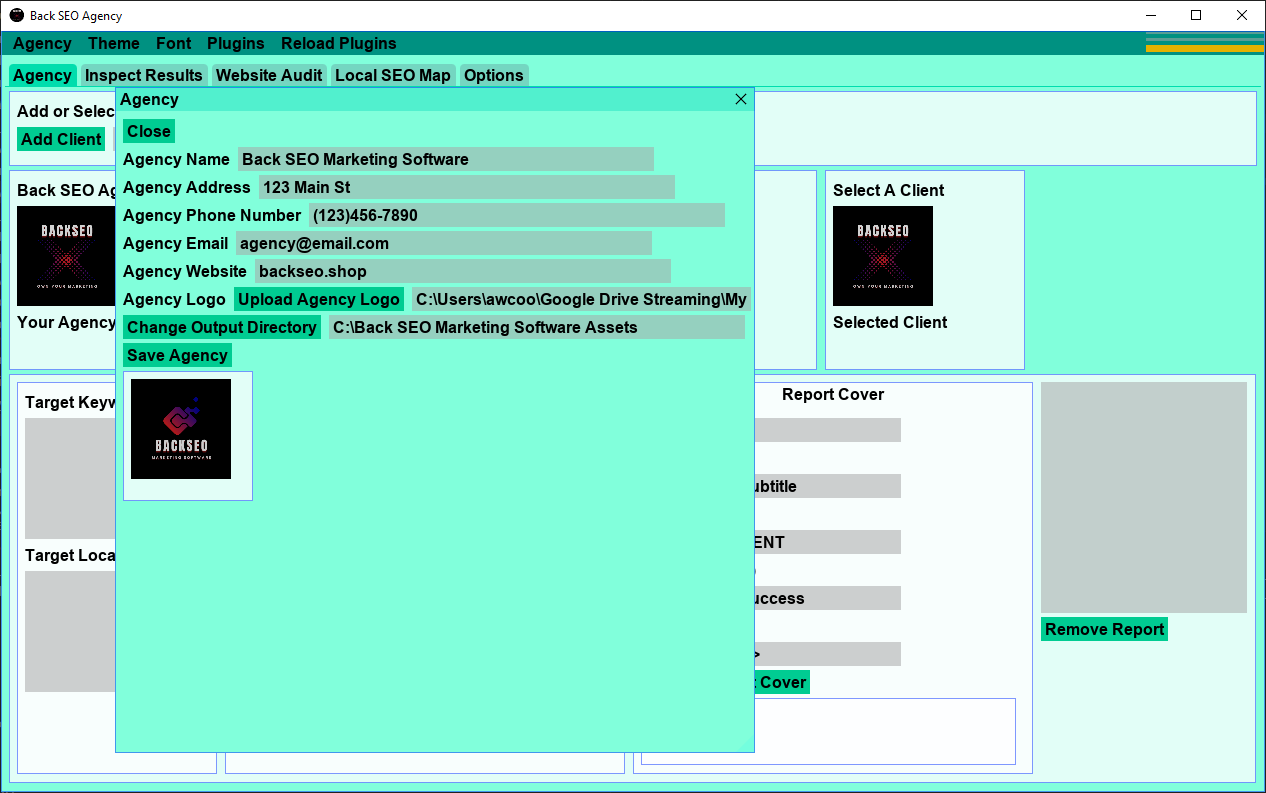The image size is (1266, 793).
Task: Open the Options tab
Action: coord(494,75)
